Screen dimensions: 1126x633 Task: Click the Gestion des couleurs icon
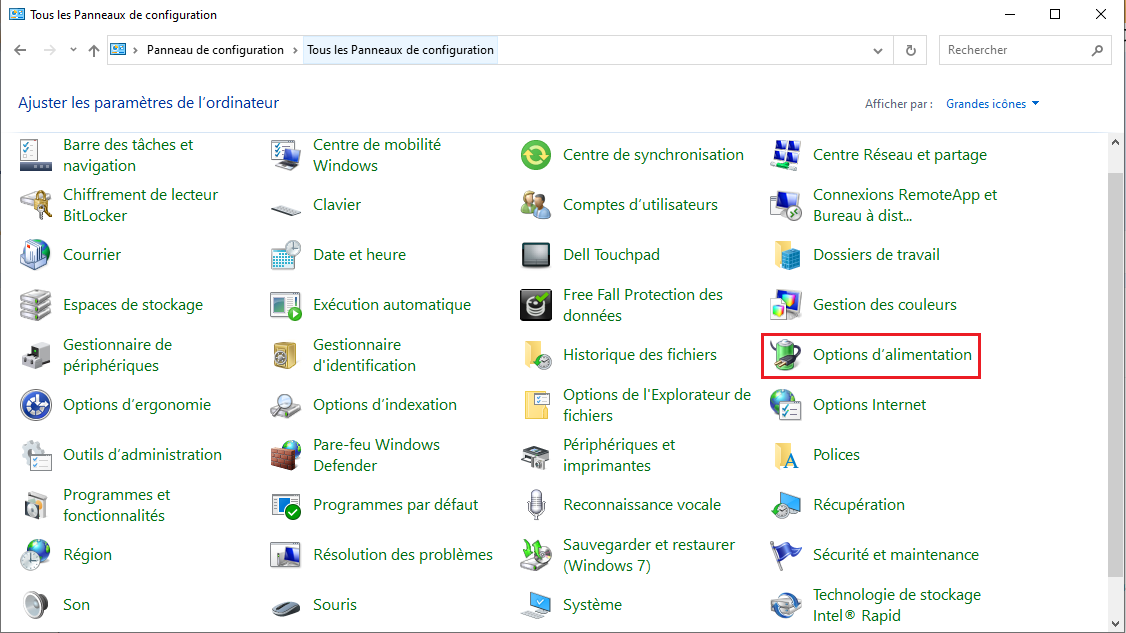(x=785, y=305)
